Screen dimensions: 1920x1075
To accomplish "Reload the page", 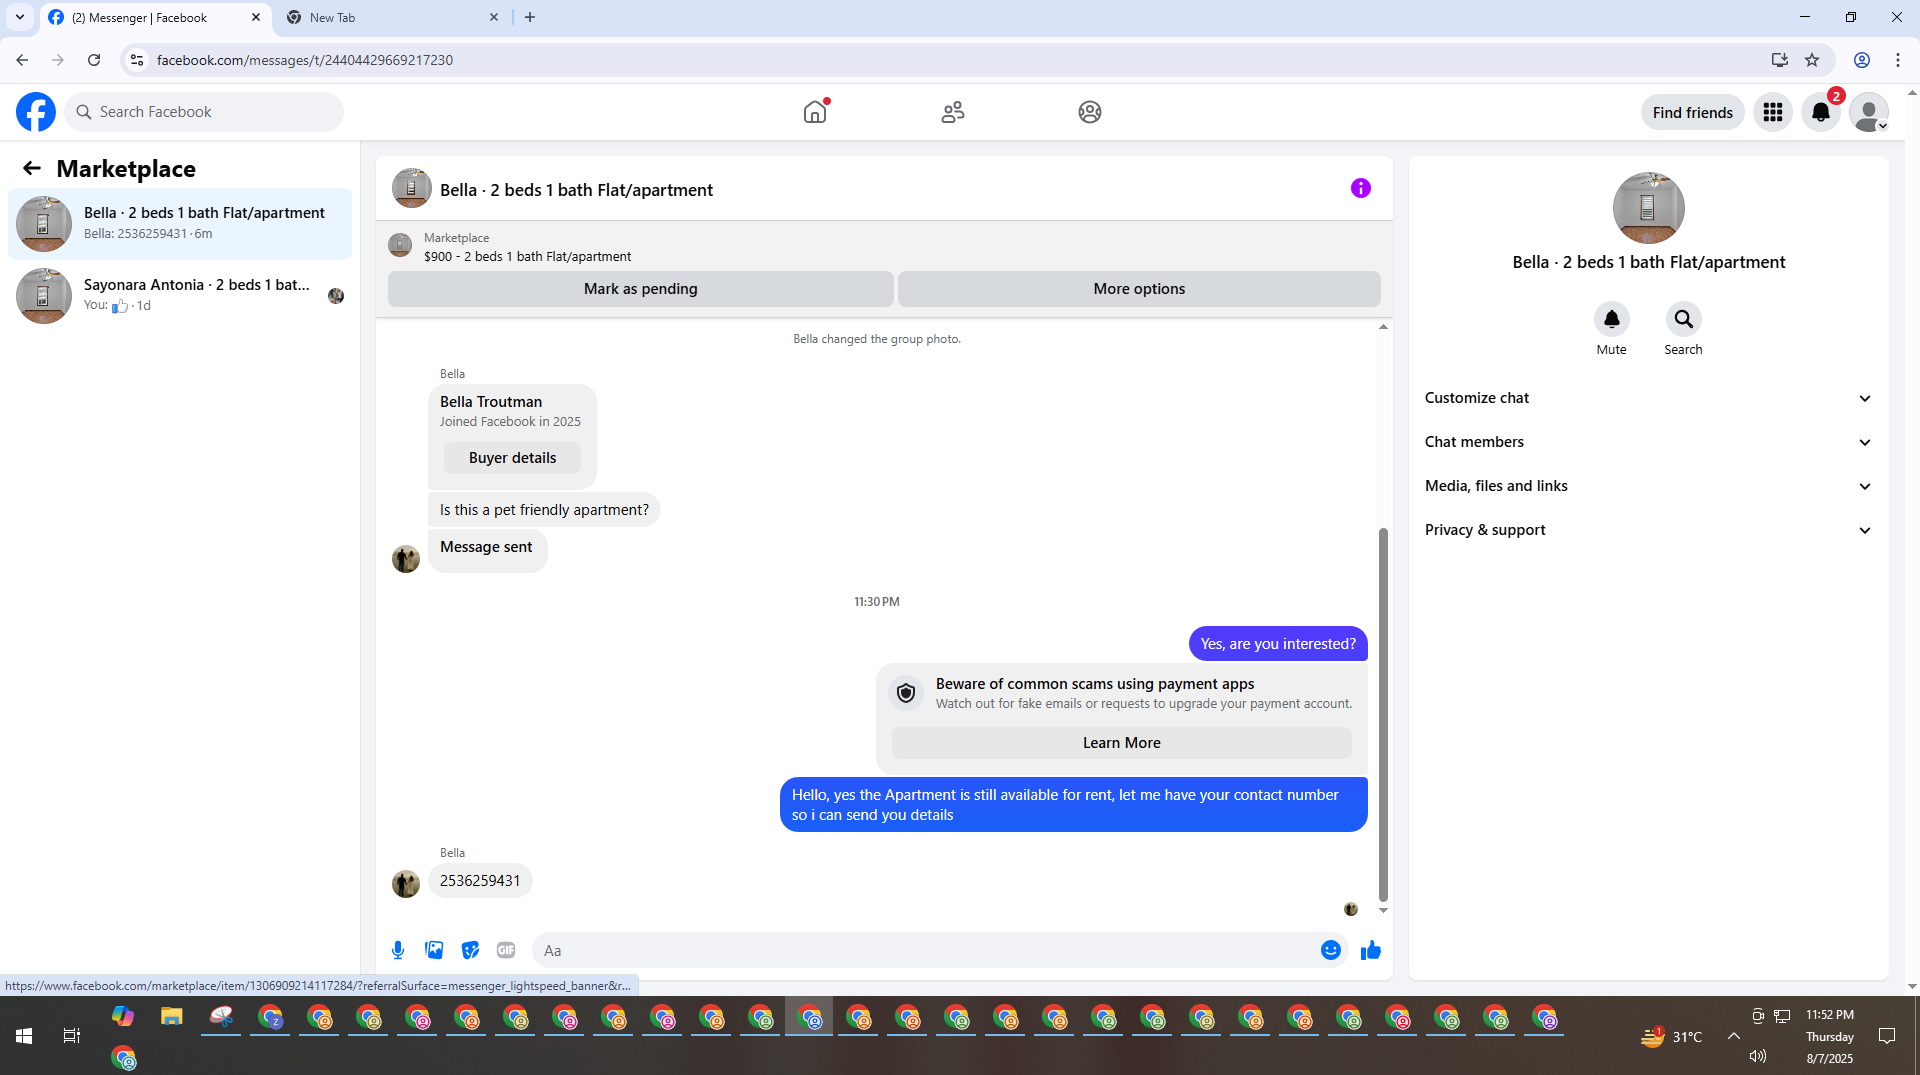I will pos(94,60).
